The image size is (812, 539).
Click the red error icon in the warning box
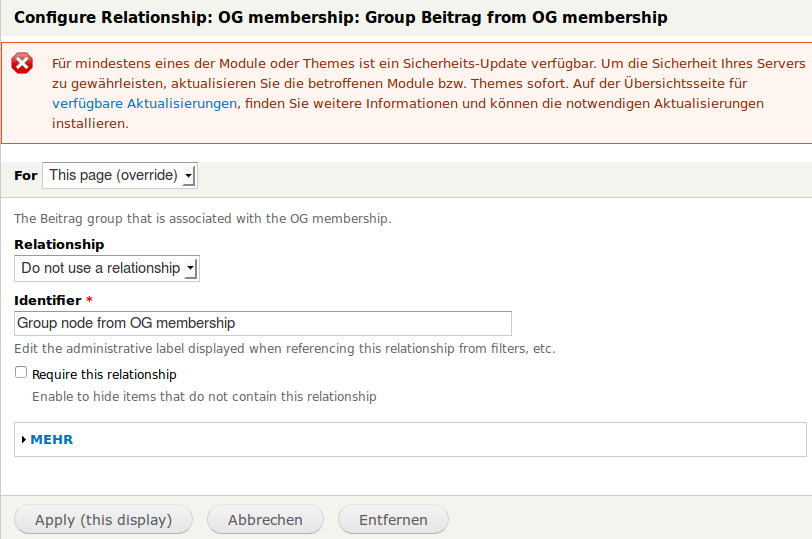tap(22, 64)
